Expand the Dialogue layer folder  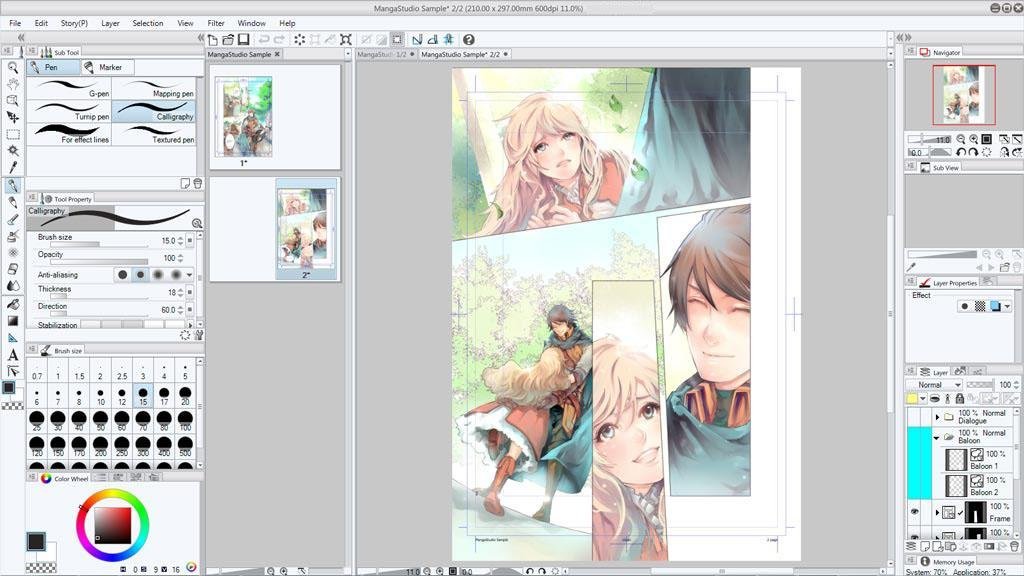click(x=937, y=417)
